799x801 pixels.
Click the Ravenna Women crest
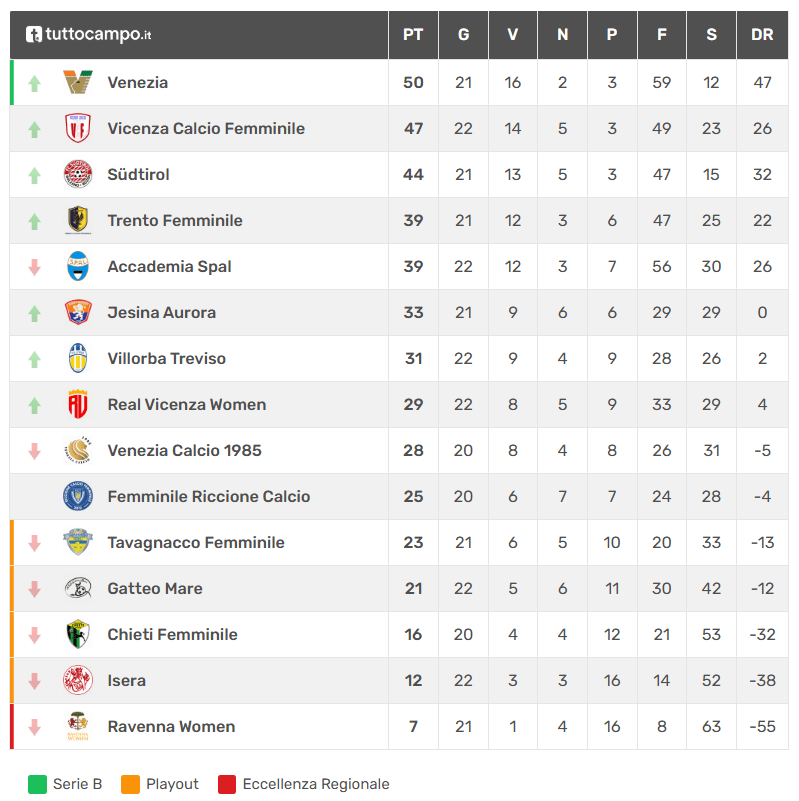coord(78,726)
